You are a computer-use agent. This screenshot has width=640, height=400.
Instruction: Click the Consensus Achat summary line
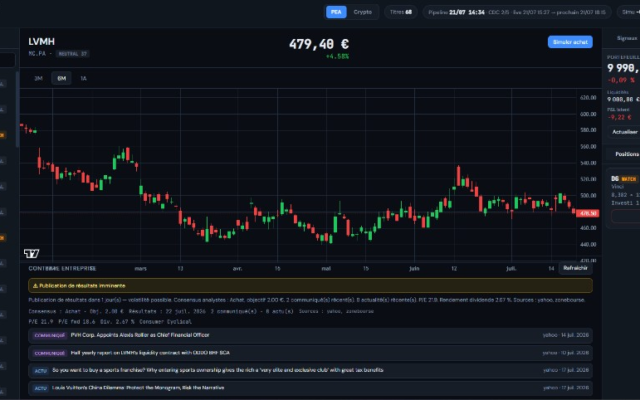(201, 311)
